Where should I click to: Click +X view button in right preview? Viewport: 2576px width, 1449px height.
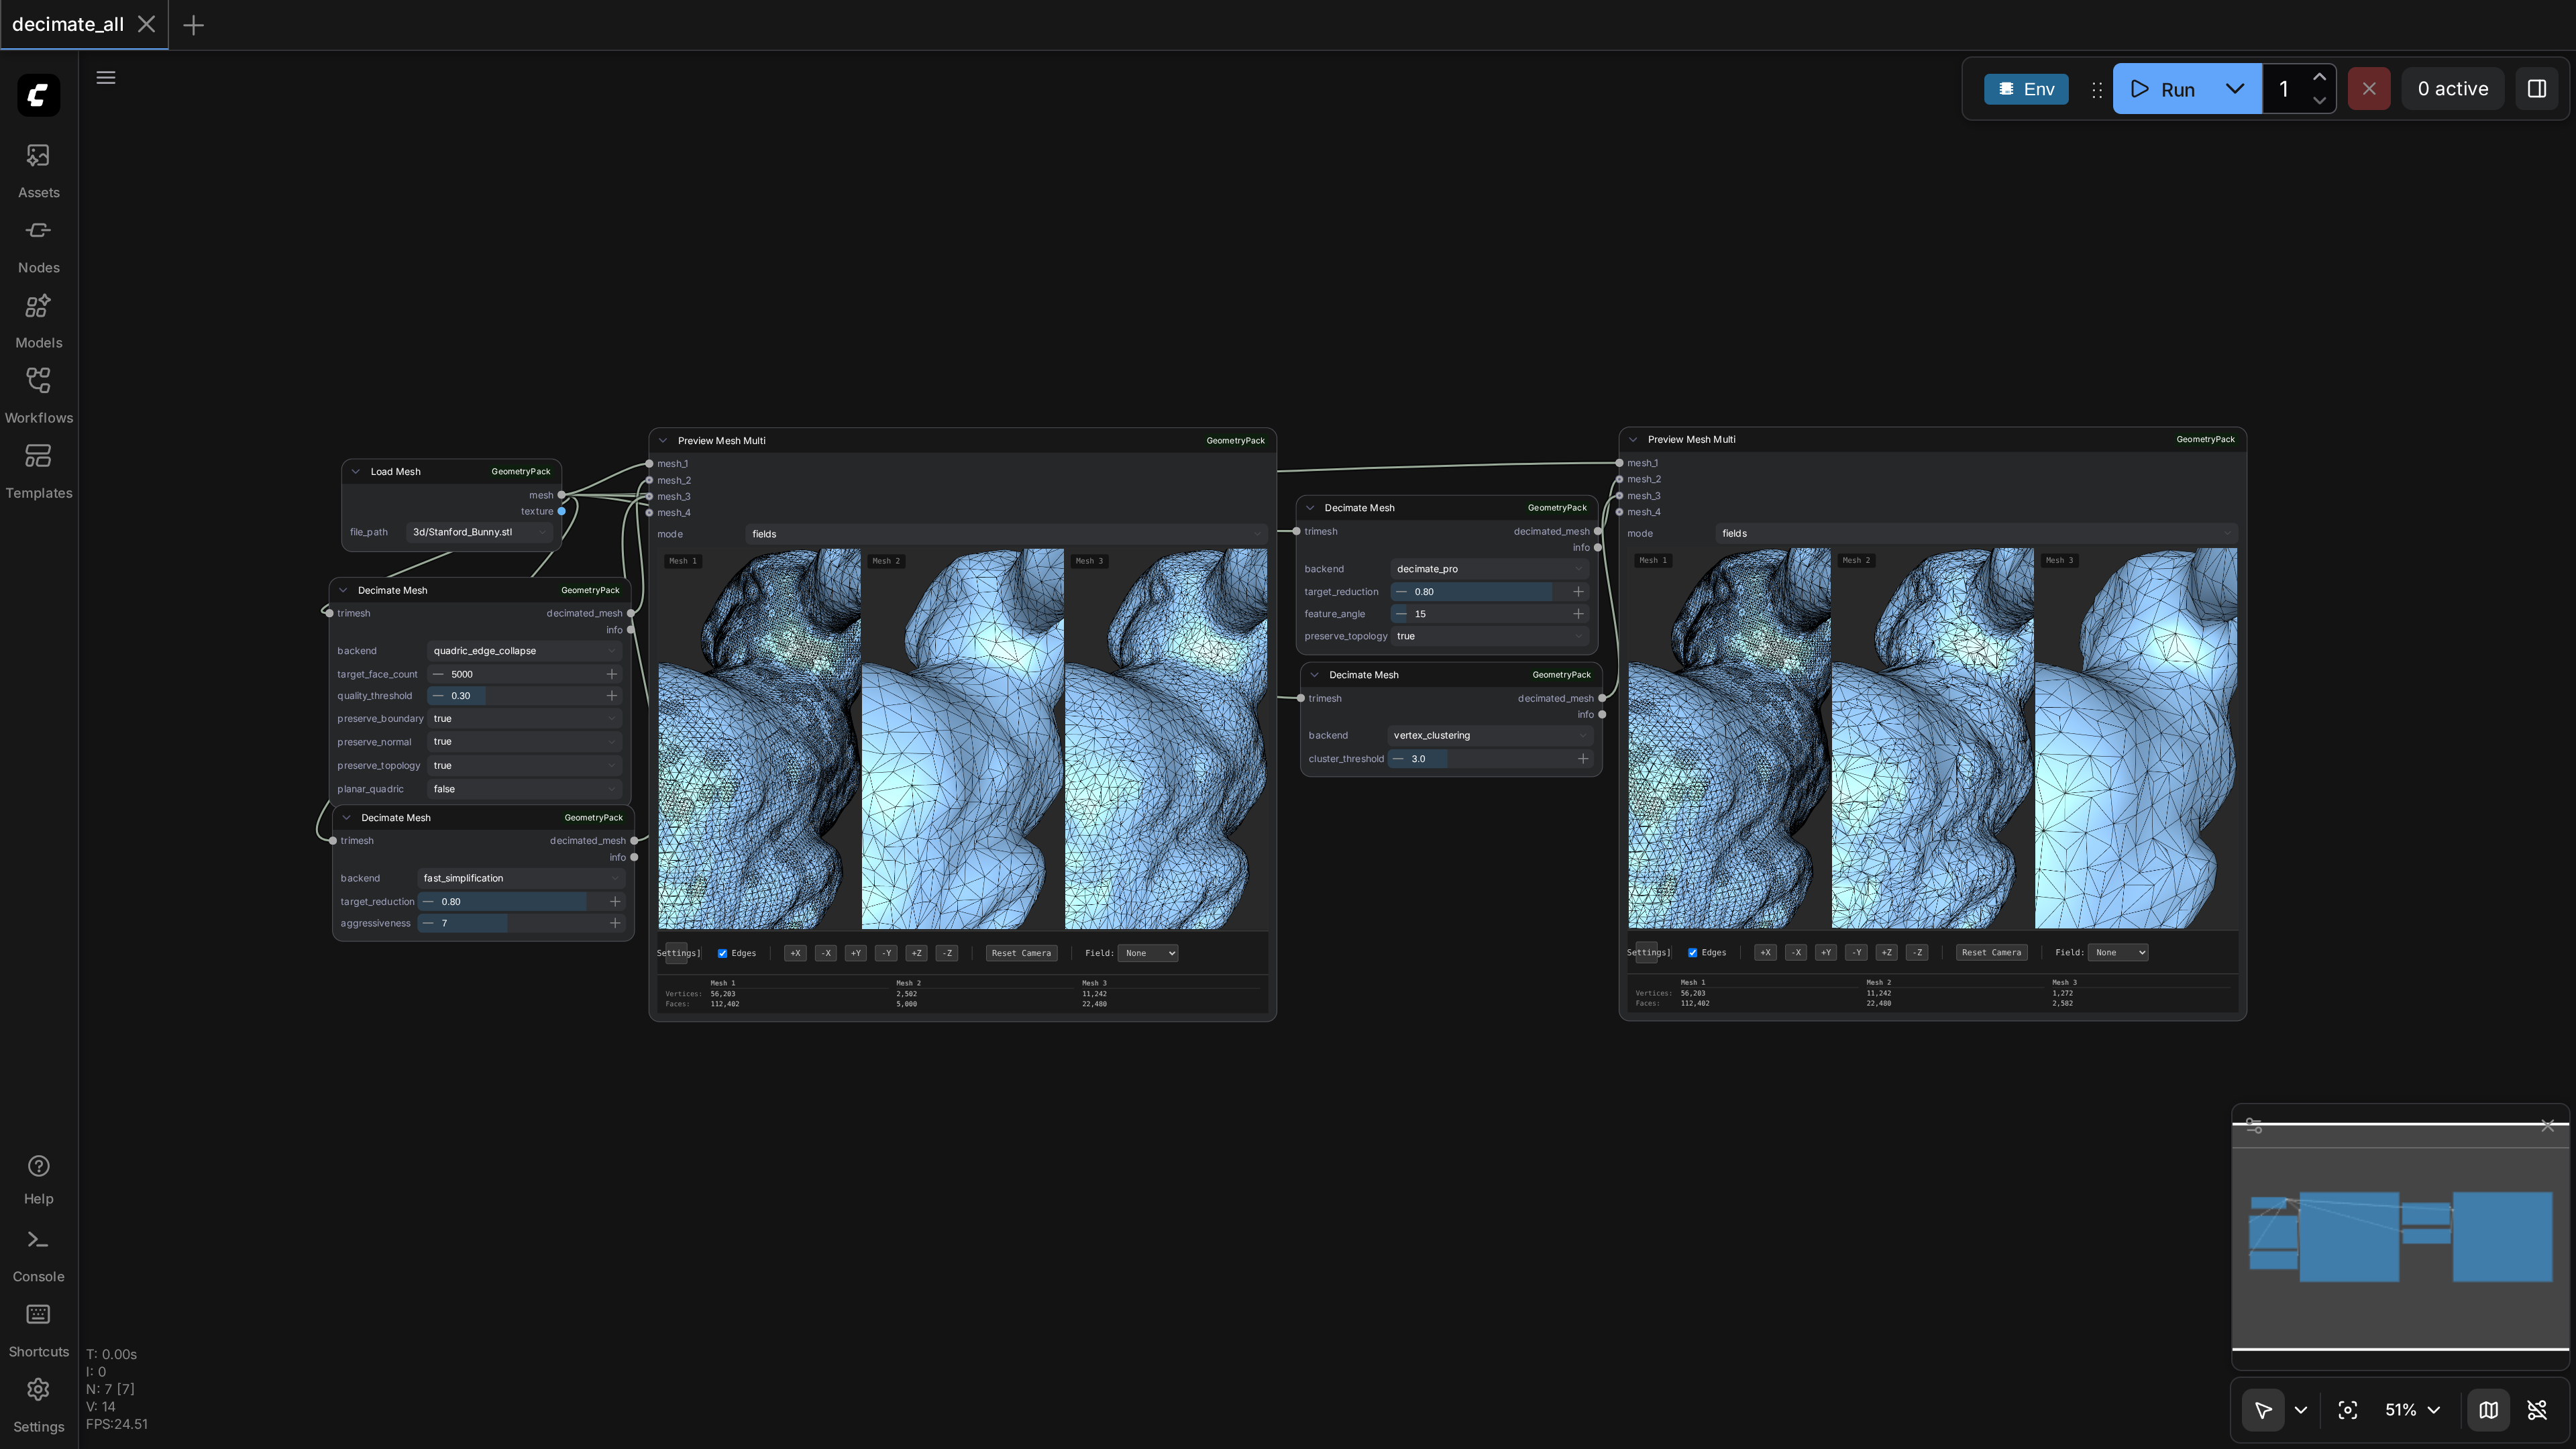point(1765,952)
